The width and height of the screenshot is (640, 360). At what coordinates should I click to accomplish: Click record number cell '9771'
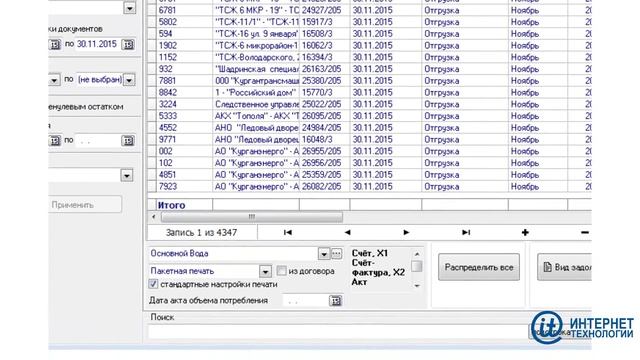coord(184,140)
